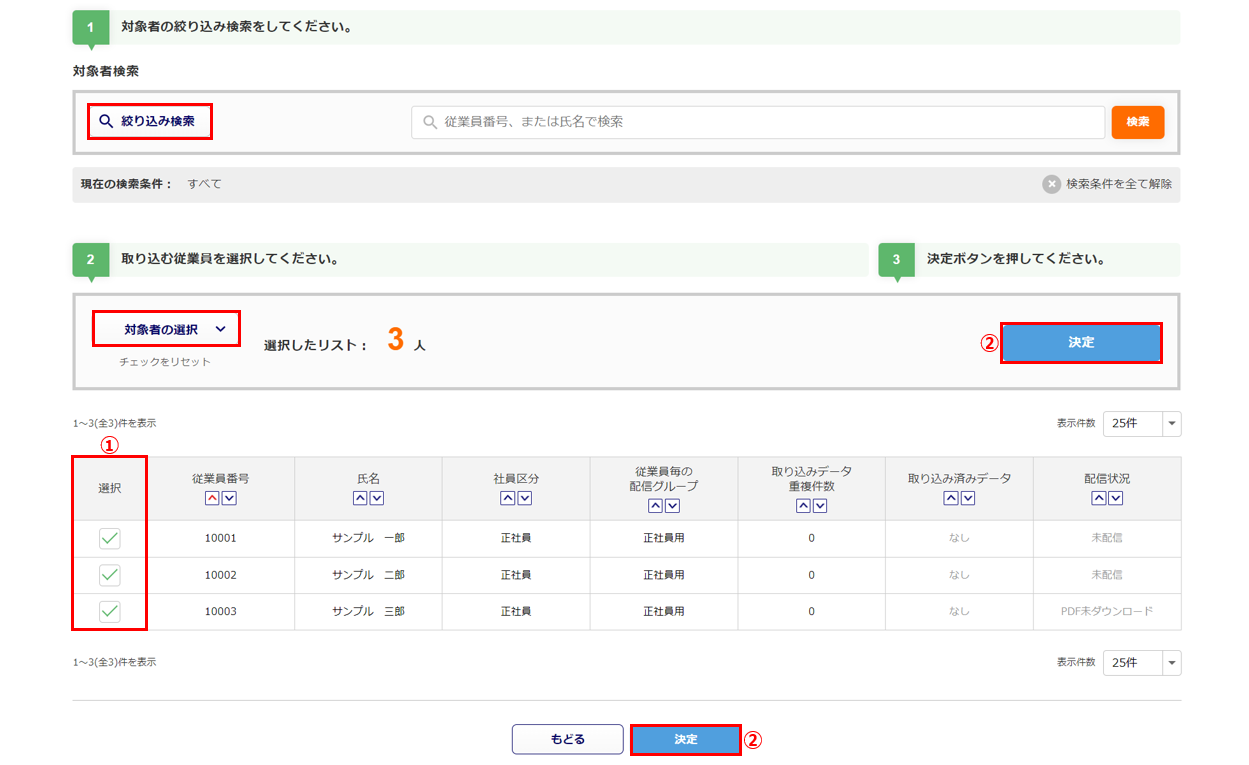The width and height of the screenshot is (1249, 765).
Task: Uncheck employee 10001 サンプル 一郎
Action: tap(110, 538)
